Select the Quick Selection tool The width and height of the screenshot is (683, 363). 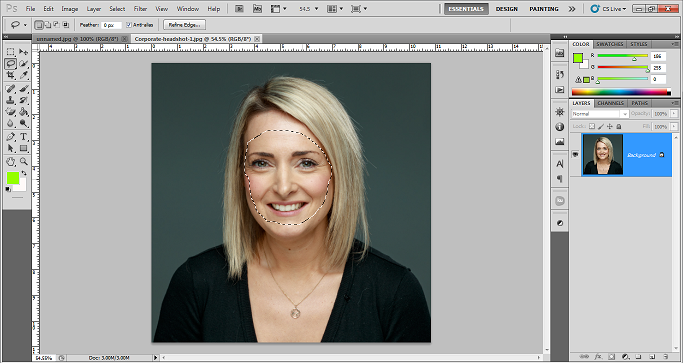[24, 64]
